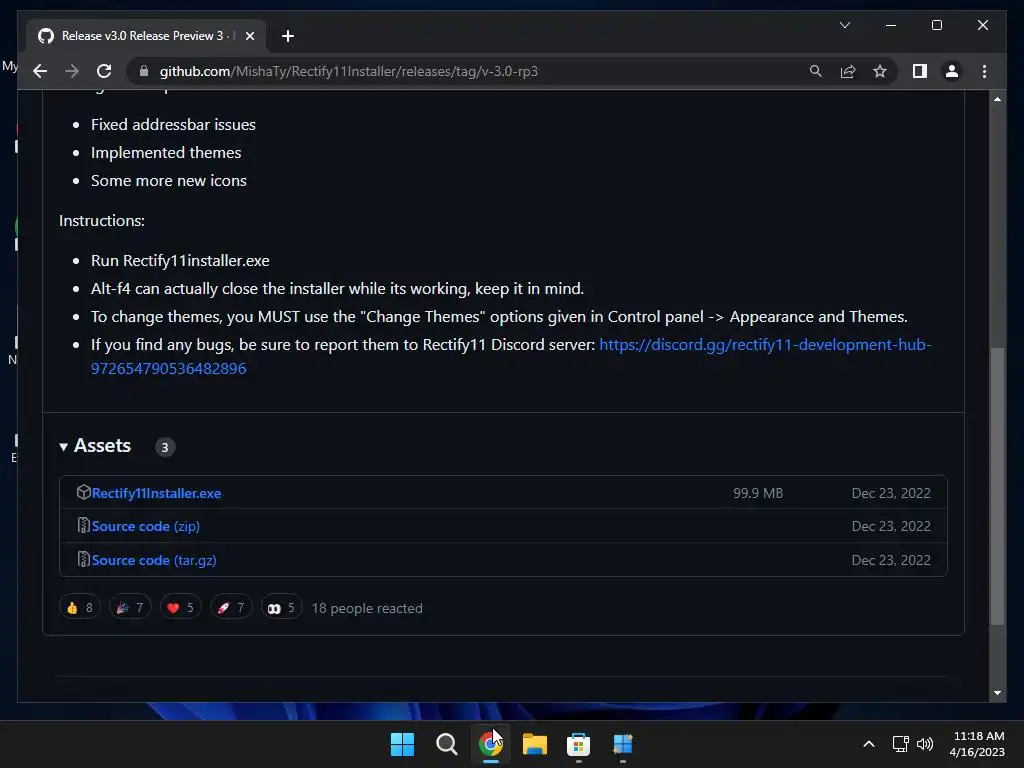Open the Chrome side panel
The height and width of the screenshot is (768, 1024).
point(920,71)
